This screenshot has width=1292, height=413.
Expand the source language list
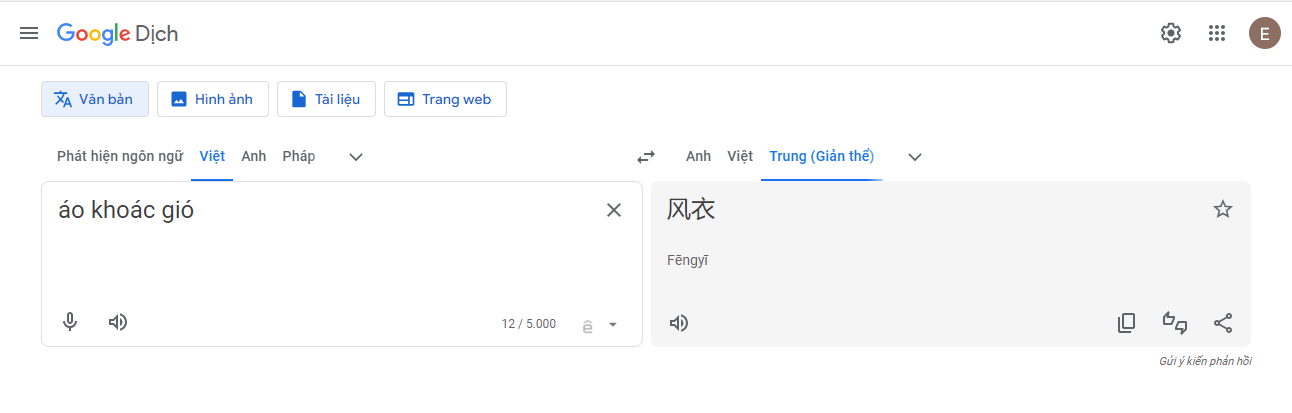[x=355, y=157]
